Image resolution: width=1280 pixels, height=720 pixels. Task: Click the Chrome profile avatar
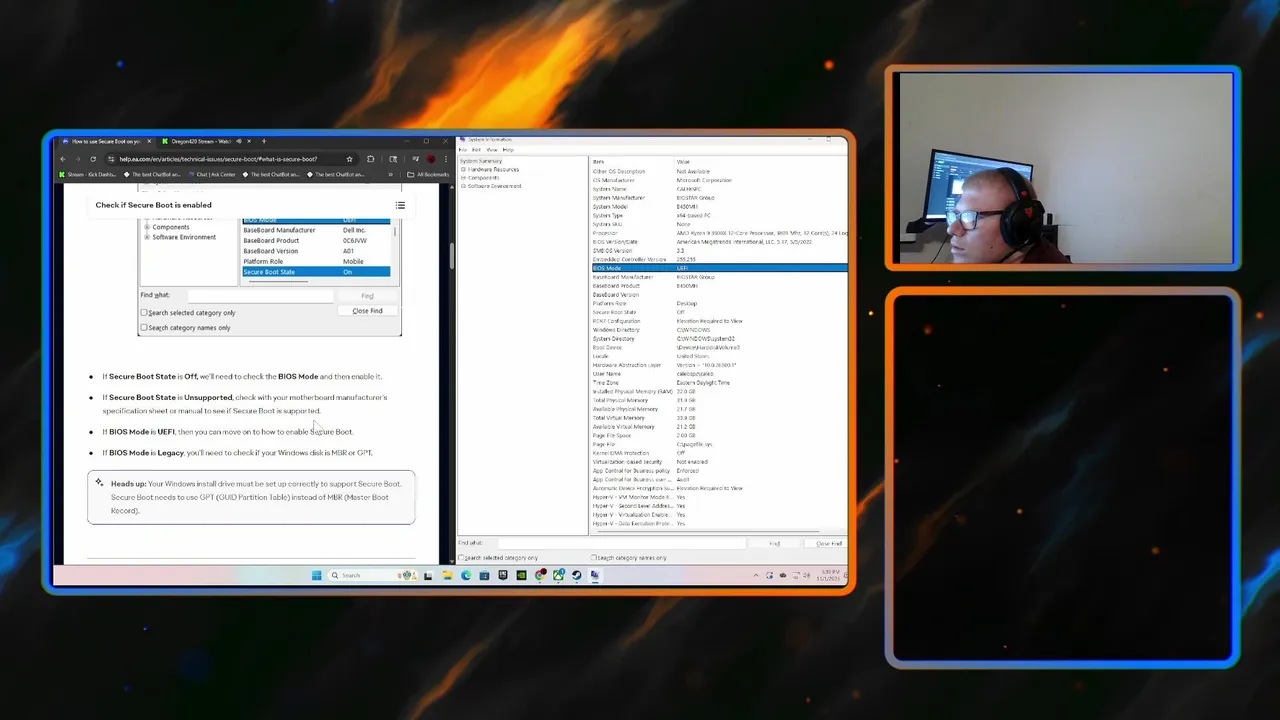pyautogui.click(x=431, y=159)
